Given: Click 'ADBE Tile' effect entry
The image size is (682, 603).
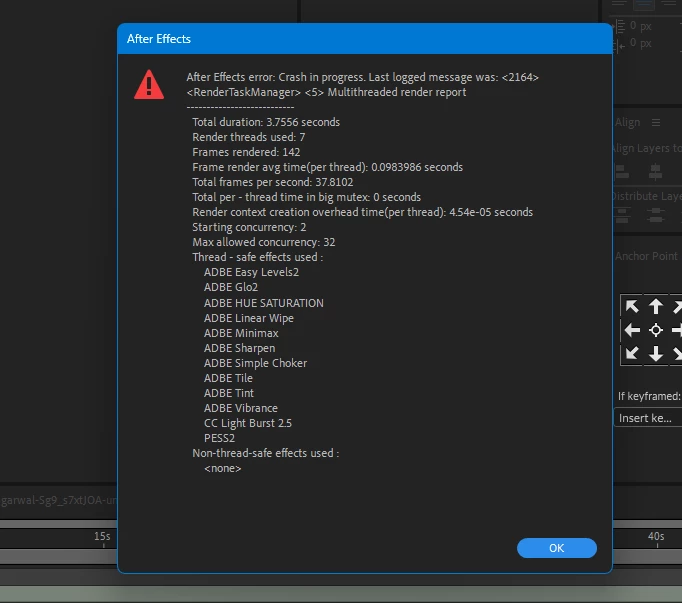Looking at the screenshot, I should [228, 378].
